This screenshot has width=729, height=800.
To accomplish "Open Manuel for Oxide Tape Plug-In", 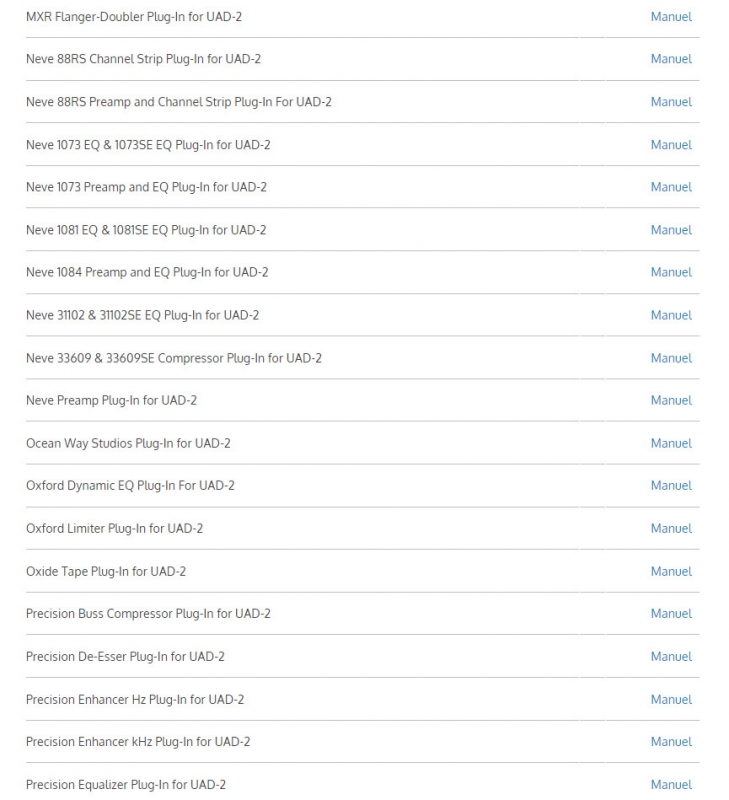I will (x=670, y=571).
